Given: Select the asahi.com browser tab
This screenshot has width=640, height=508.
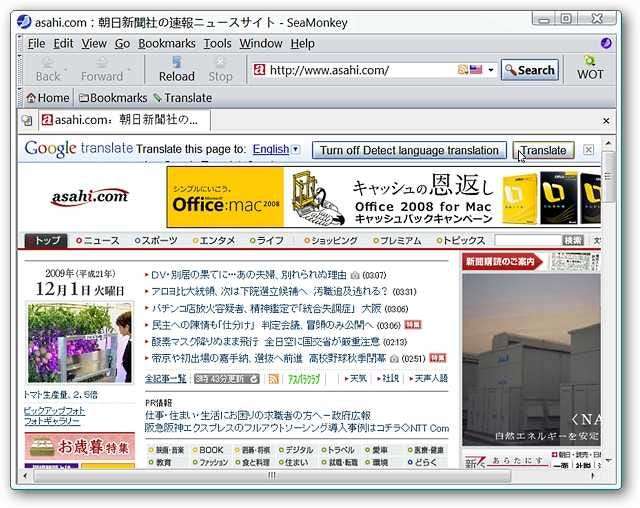Looking at the screenshot, I should point(124,120).
